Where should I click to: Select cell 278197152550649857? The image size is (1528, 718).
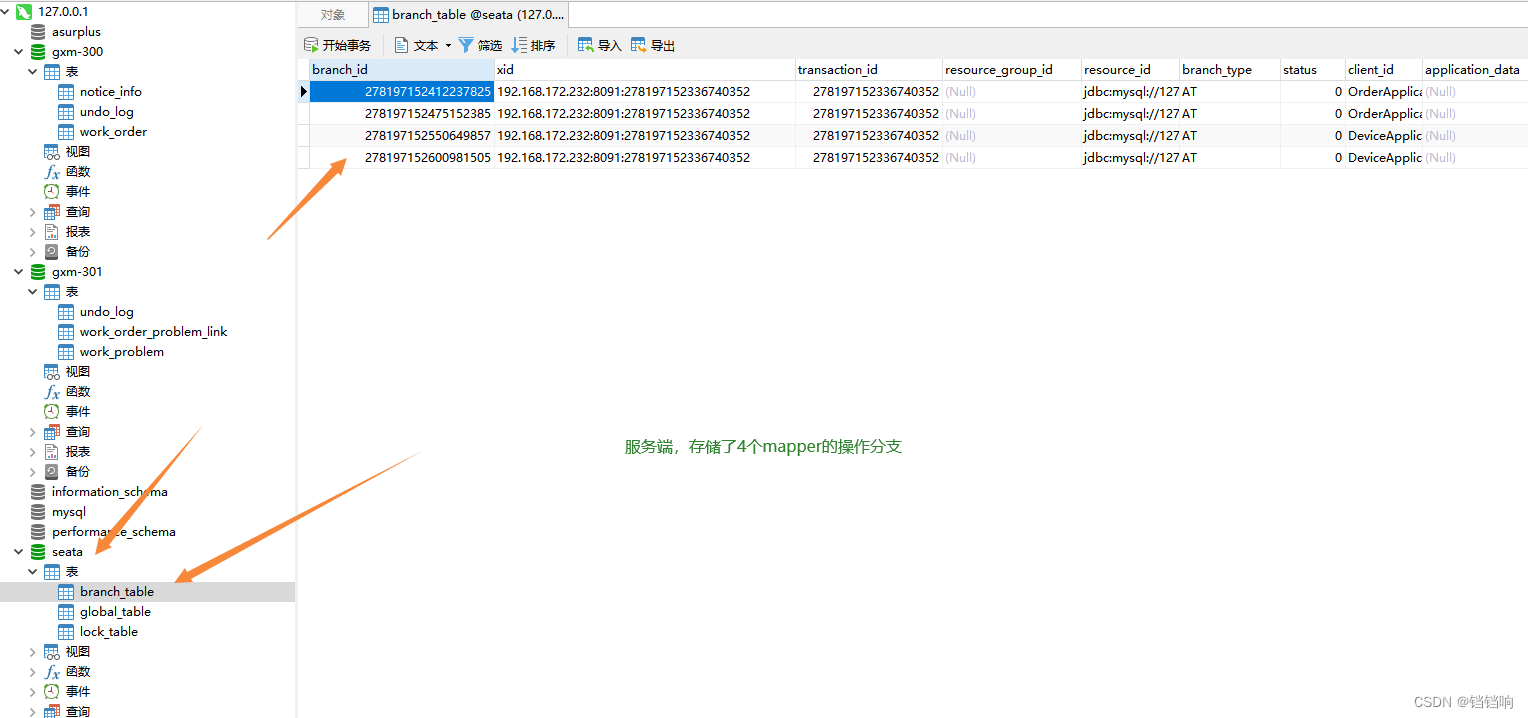[401, 136]
